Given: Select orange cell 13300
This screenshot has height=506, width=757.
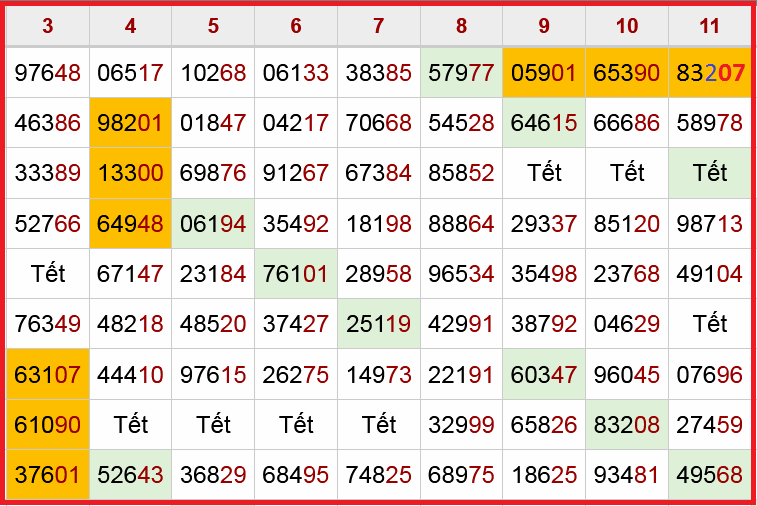Looking at the screenshot, I should click(x=130, y=173).
